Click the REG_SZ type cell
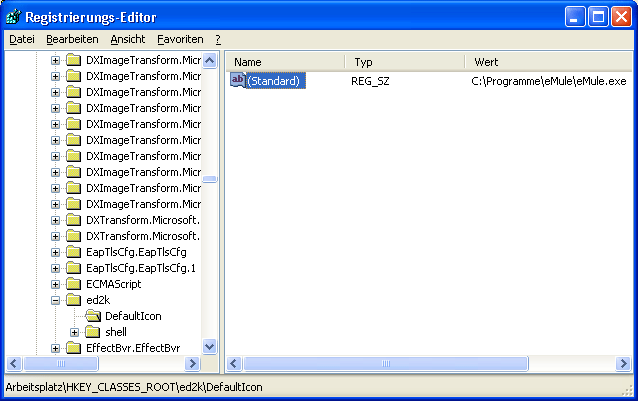Screen dimensions: 638x401 pos(370,81)
